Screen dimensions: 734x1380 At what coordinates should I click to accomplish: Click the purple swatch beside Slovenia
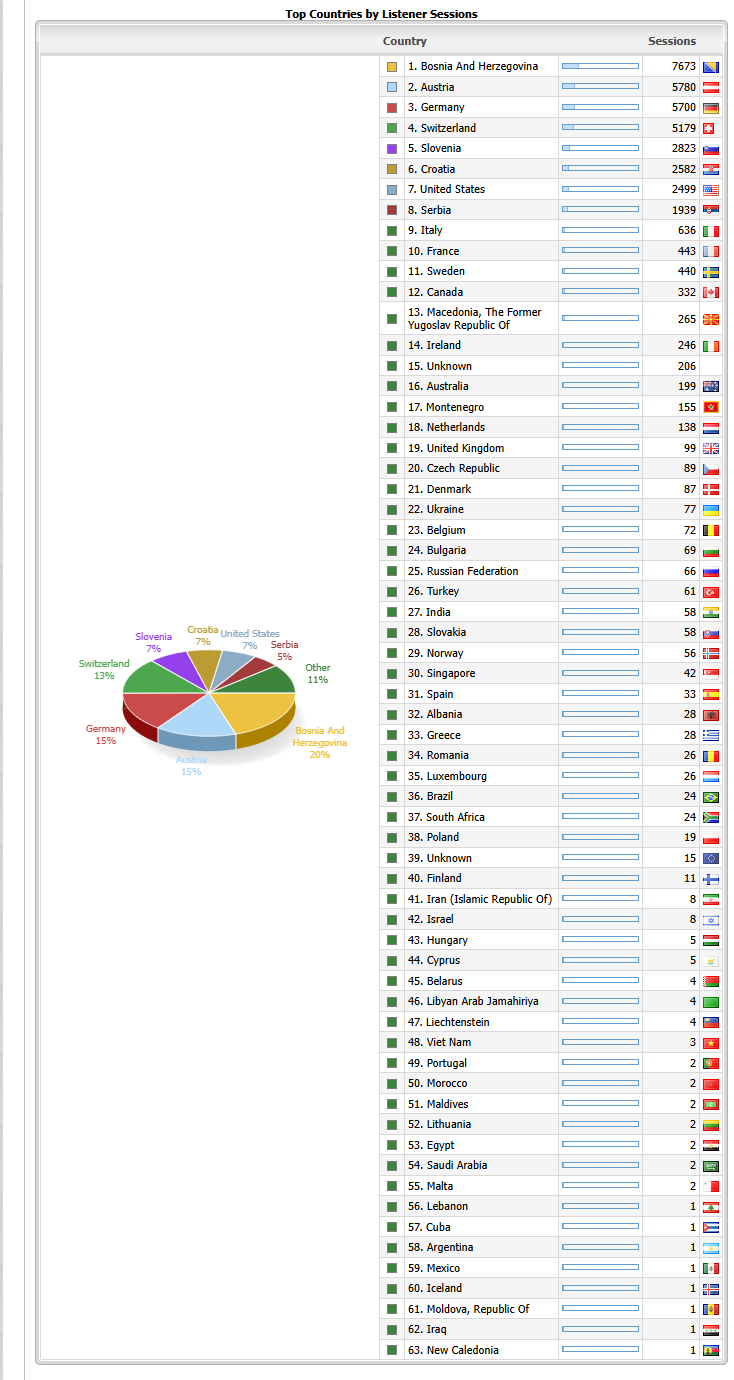tap(392, 149)
